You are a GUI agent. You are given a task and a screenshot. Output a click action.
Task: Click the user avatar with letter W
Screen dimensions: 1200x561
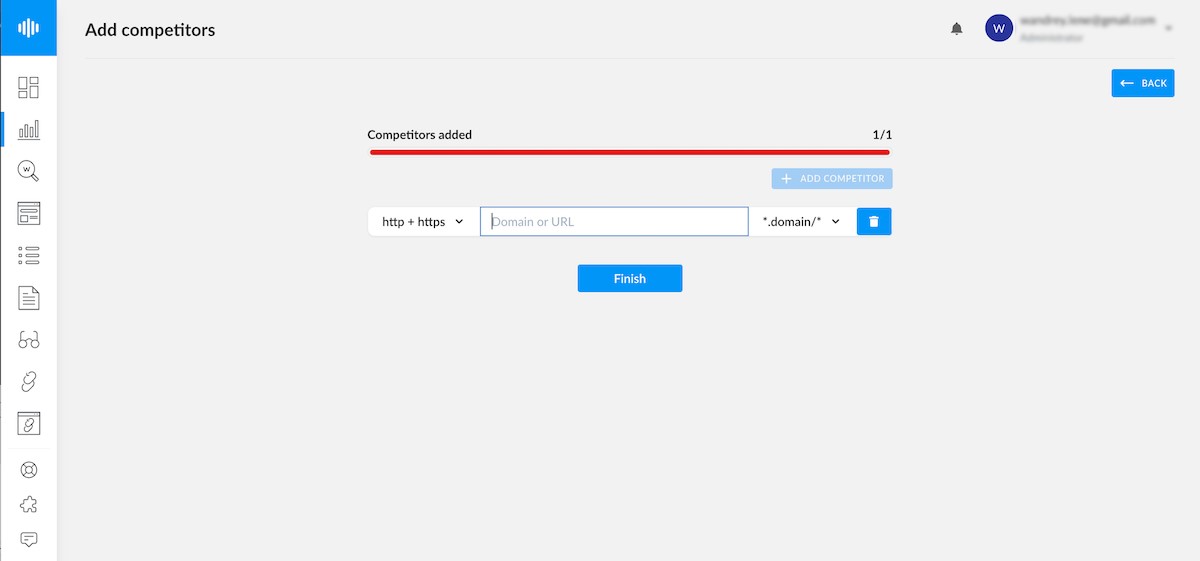point(999,28)
